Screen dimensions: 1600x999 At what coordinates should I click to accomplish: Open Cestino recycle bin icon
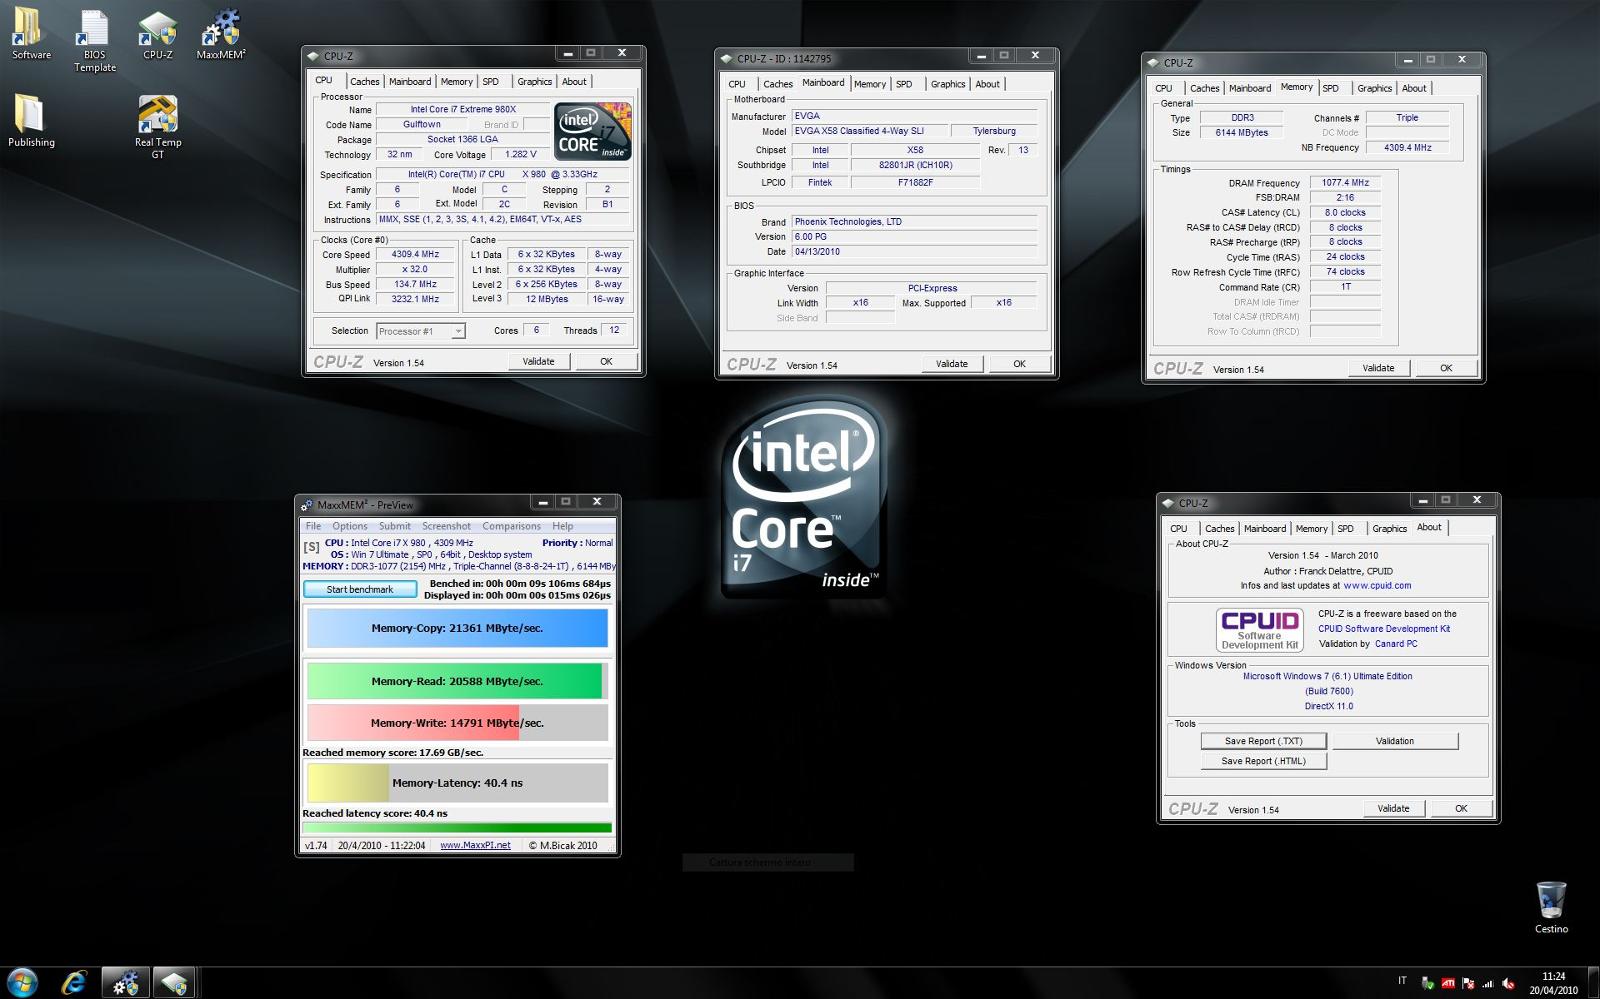pos(1551,907)
